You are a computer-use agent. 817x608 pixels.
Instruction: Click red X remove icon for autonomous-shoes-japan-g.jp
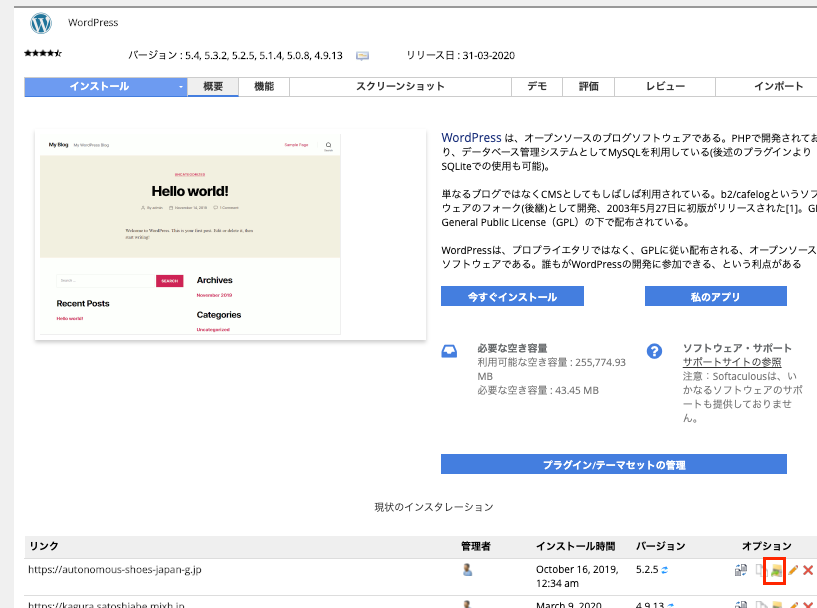808,570
